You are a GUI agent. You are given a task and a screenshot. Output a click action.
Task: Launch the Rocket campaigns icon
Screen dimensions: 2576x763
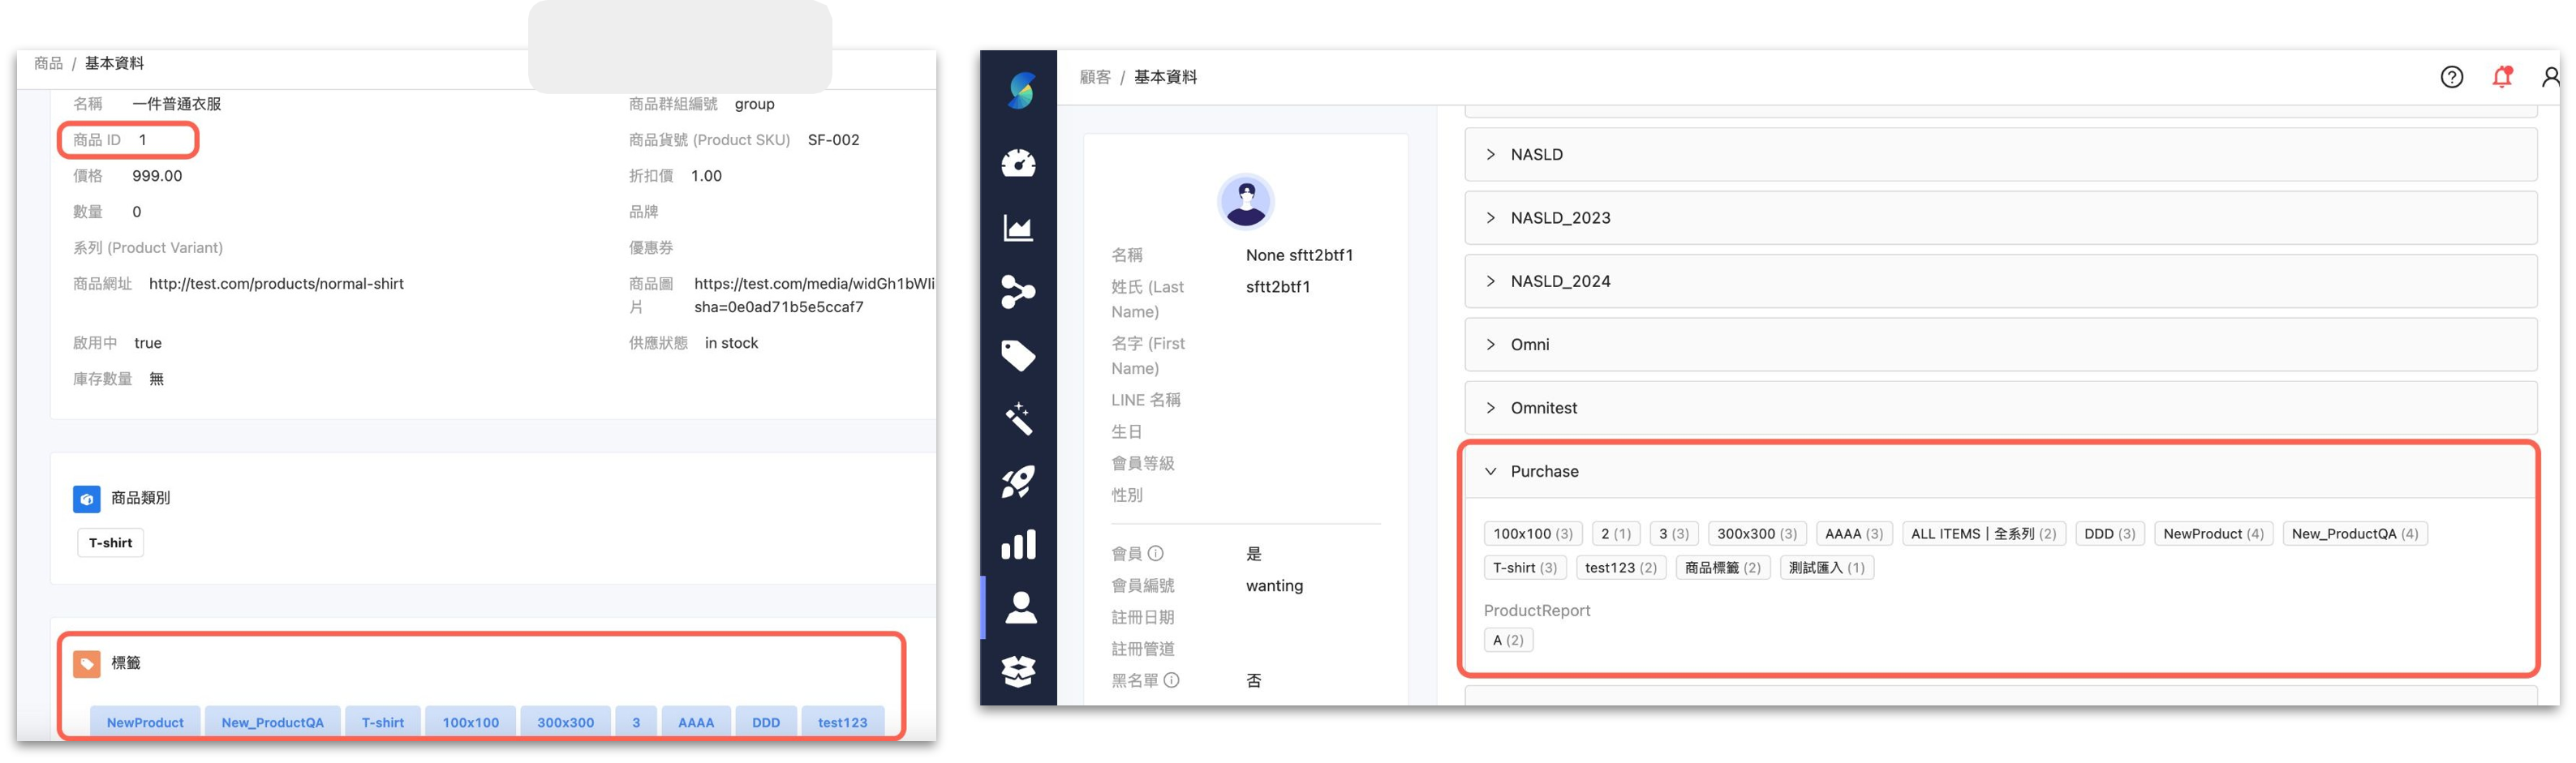pos(1018,482)
